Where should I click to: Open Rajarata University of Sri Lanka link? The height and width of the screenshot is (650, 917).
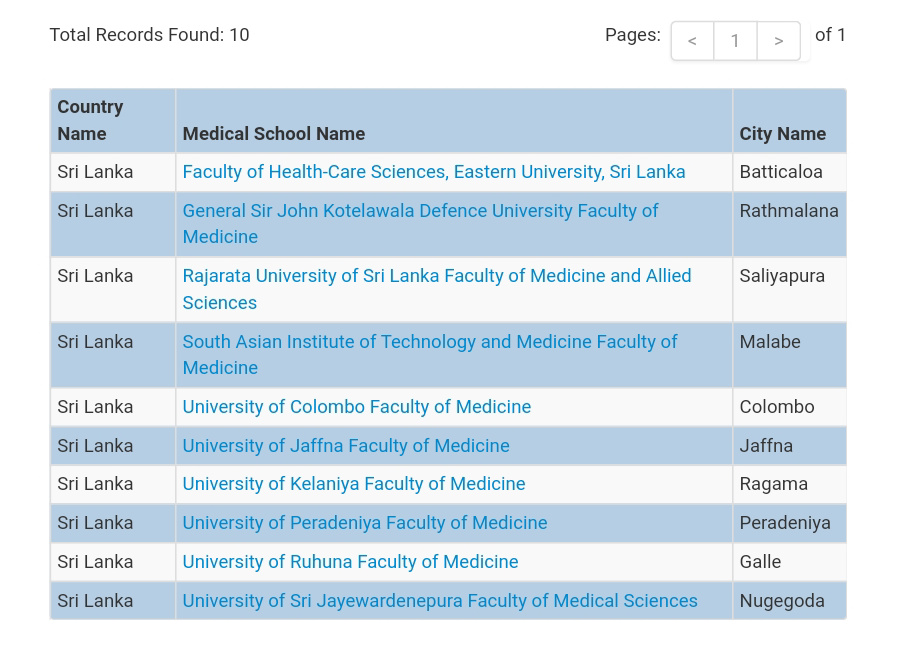coord(437,289)
